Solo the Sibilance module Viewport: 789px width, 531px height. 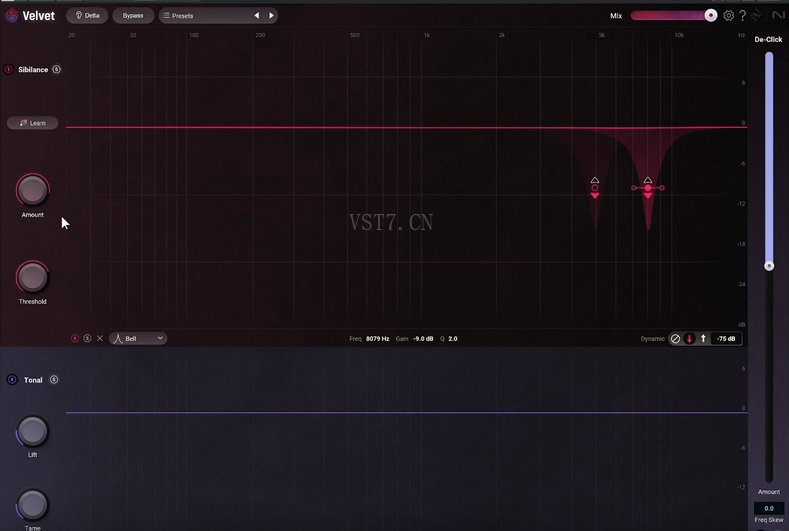(56, 69)
